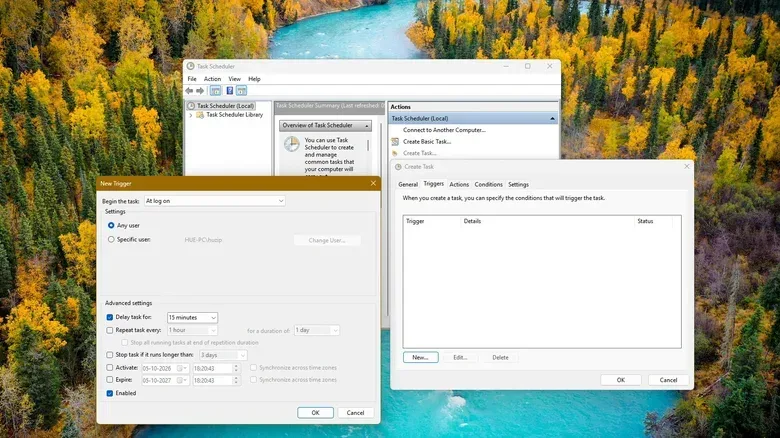780x438 pixels.
Task: Close the Create Task dialog with X
Action: 686,166
